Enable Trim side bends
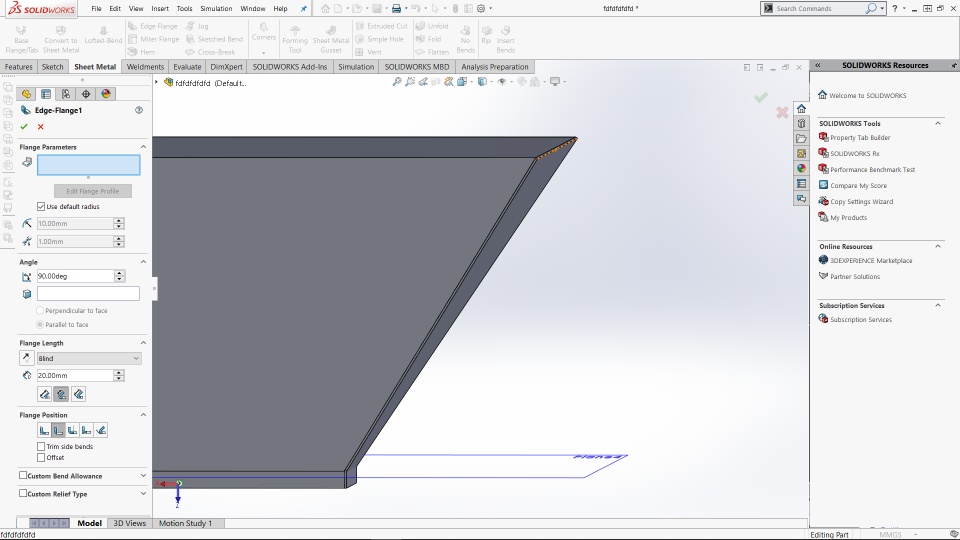 pyautogui.click(x=41, y=447)
